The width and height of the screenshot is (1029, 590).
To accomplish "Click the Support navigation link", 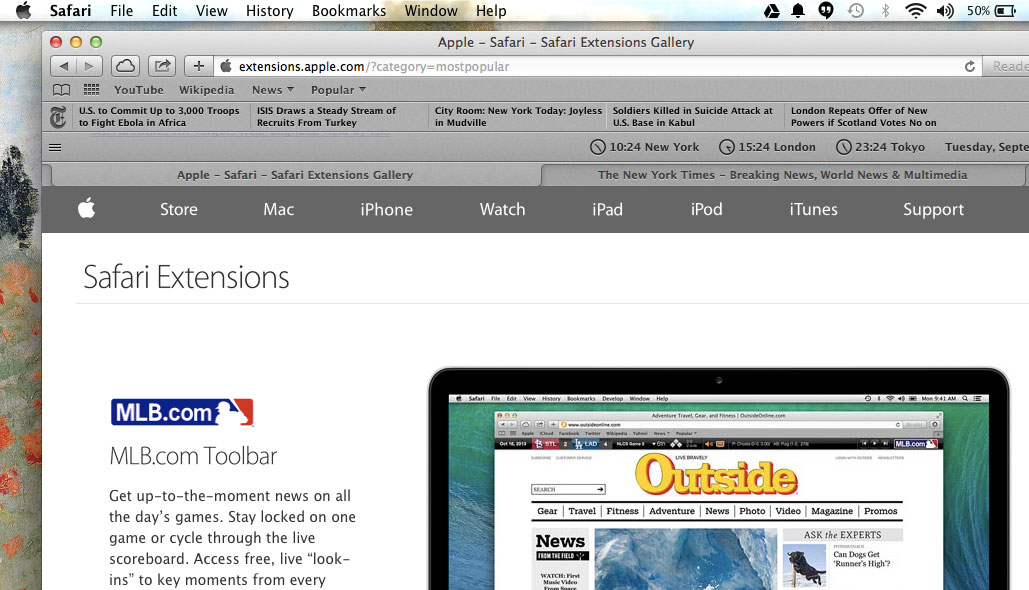I will coord(933,209).
